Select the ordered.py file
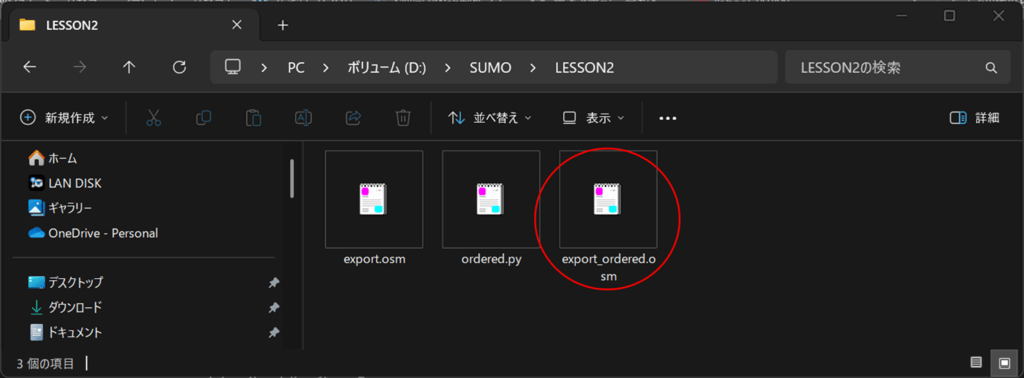Image resolution: width=1024 pixels, height=378 pixels. tap(491, 208)
